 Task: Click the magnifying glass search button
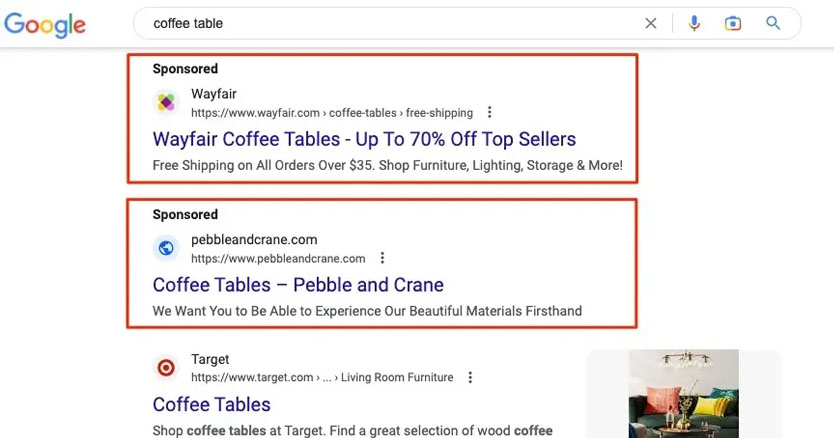[773, 23]
